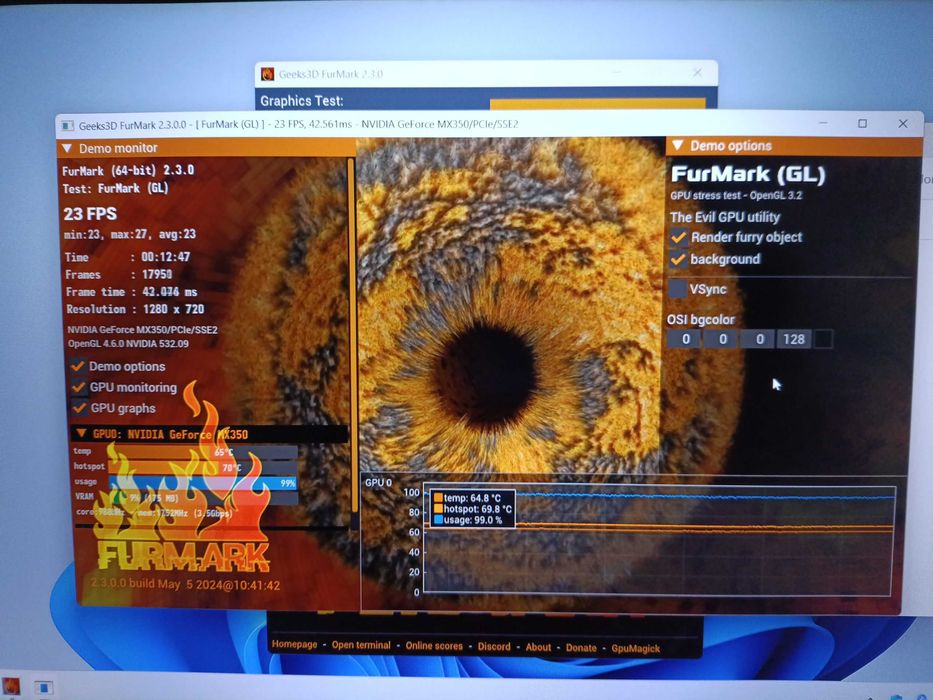
Task: Close the background Geeks3D FurMark launcher window
Action: click(x=697, y=73)
